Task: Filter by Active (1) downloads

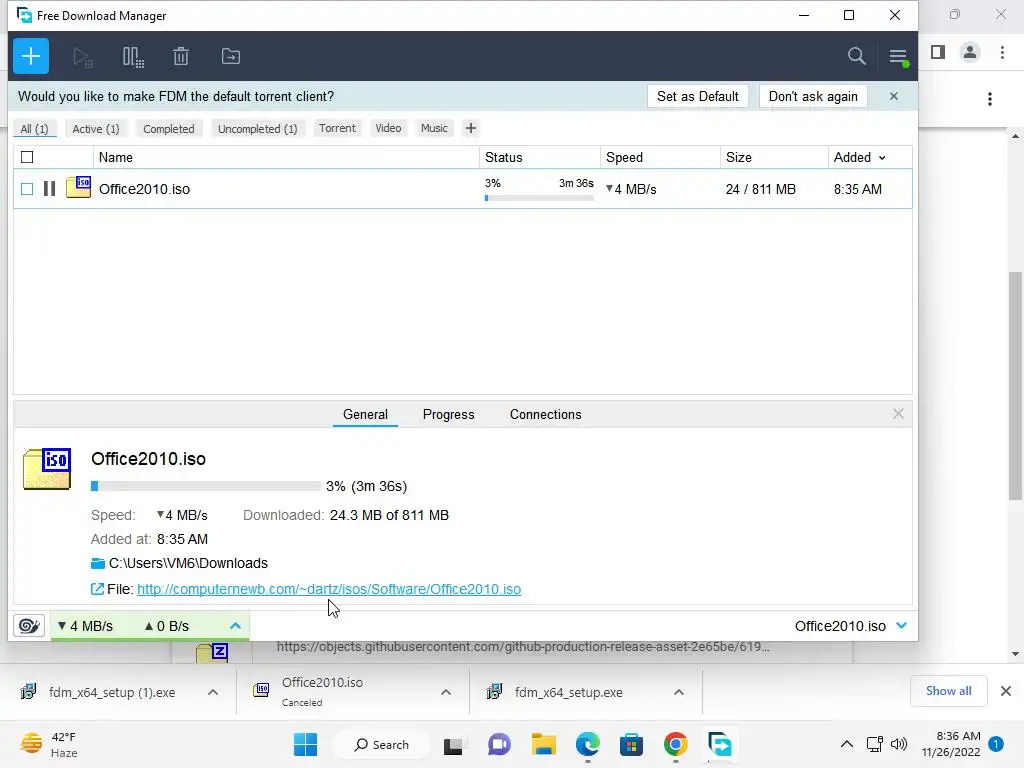Action: click(x=96, y=129)
